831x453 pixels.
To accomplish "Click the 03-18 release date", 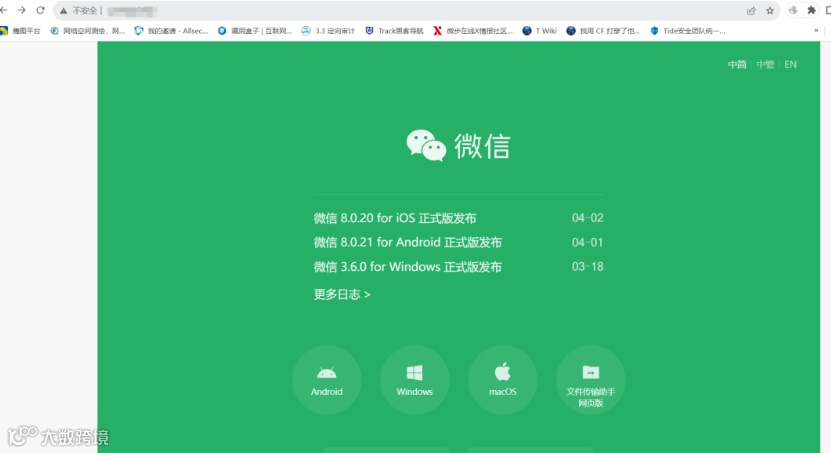I will [587, 267].
